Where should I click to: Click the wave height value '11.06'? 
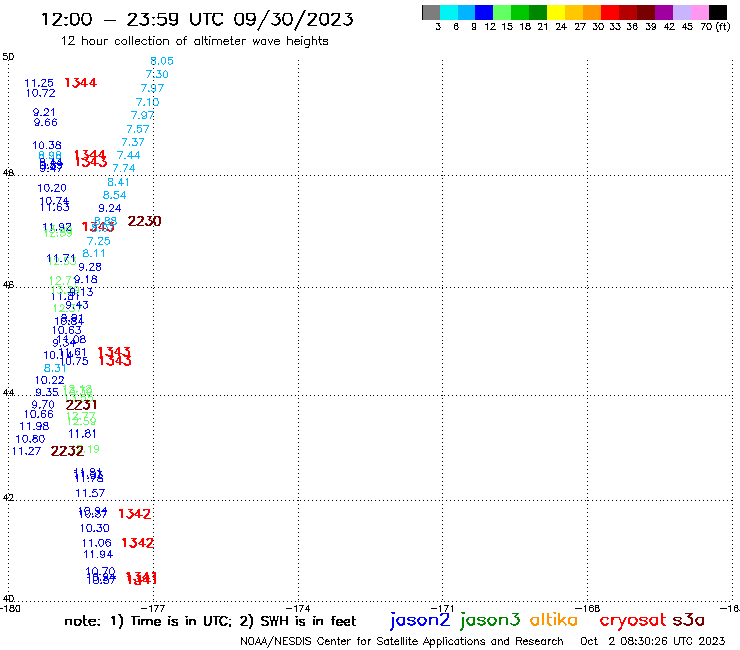[97, 543]
